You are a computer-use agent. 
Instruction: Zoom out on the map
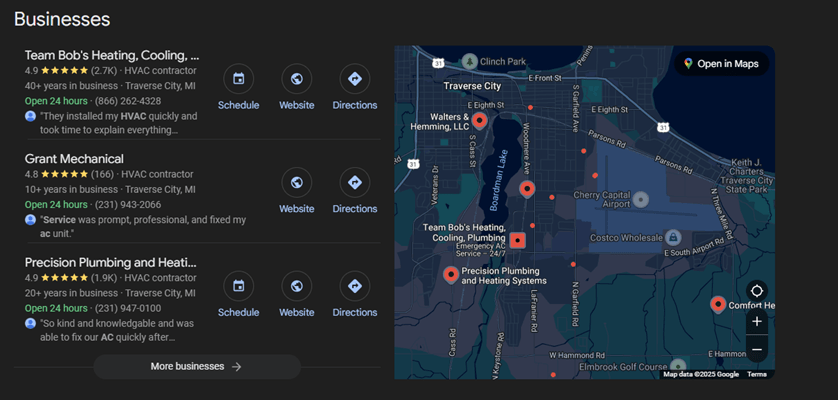click(757, 350)
